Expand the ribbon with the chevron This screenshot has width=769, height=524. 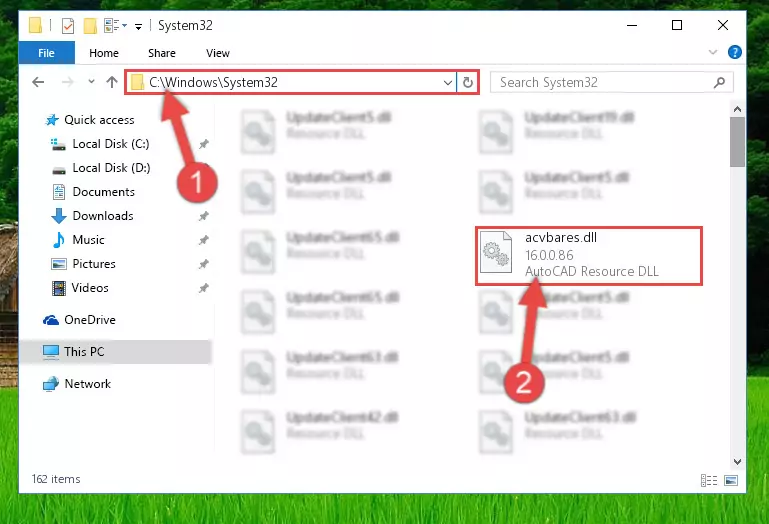[713, 52]
